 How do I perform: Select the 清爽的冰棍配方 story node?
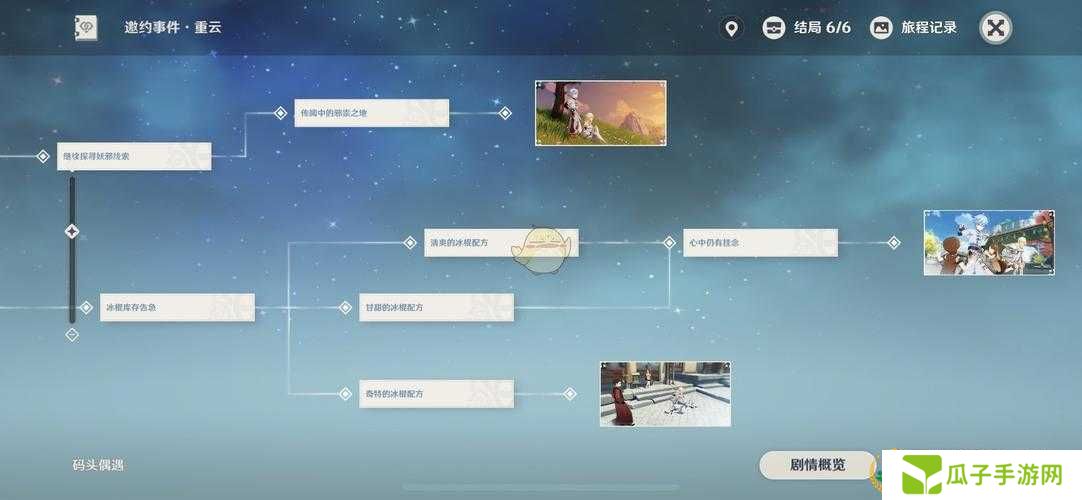[501, 243]
